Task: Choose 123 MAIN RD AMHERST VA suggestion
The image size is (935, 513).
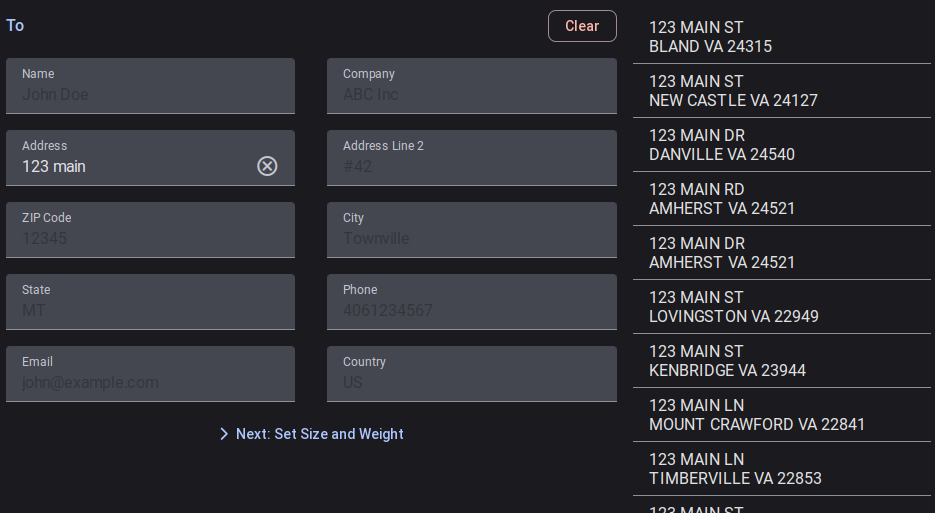Action: point(781,199)
